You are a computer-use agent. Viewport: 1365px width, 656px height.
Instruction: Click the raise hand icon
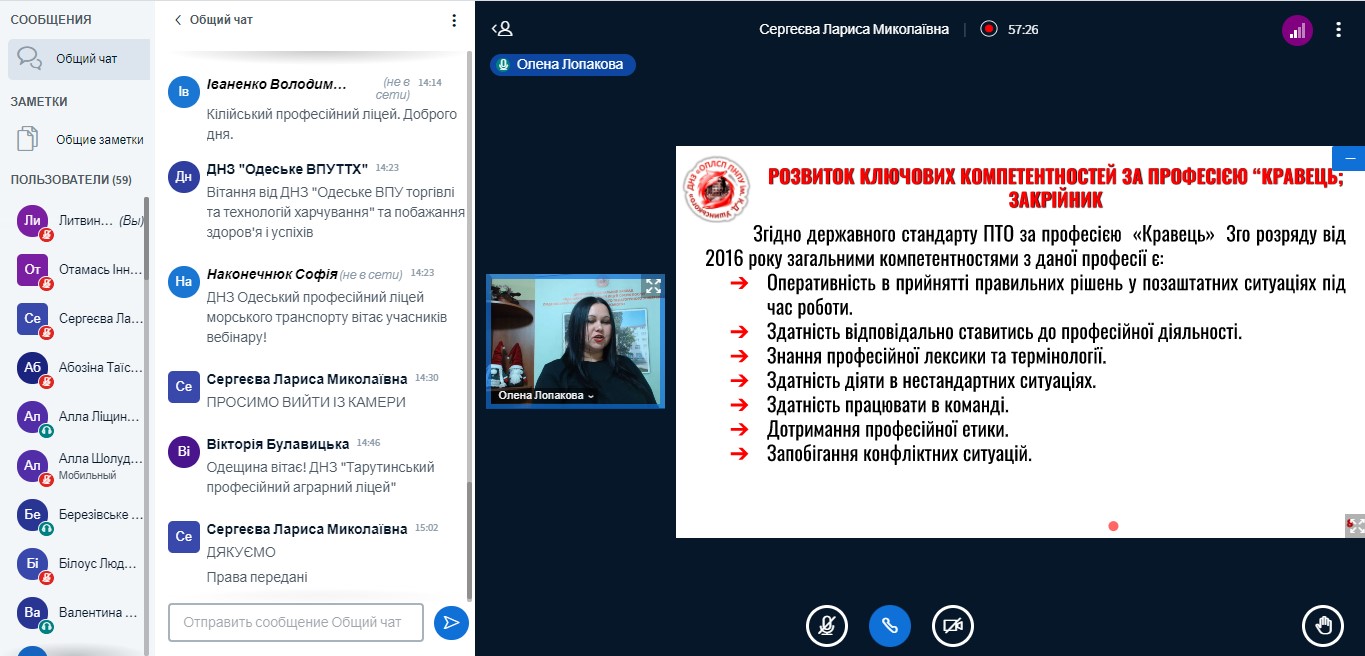(1322, 626)
